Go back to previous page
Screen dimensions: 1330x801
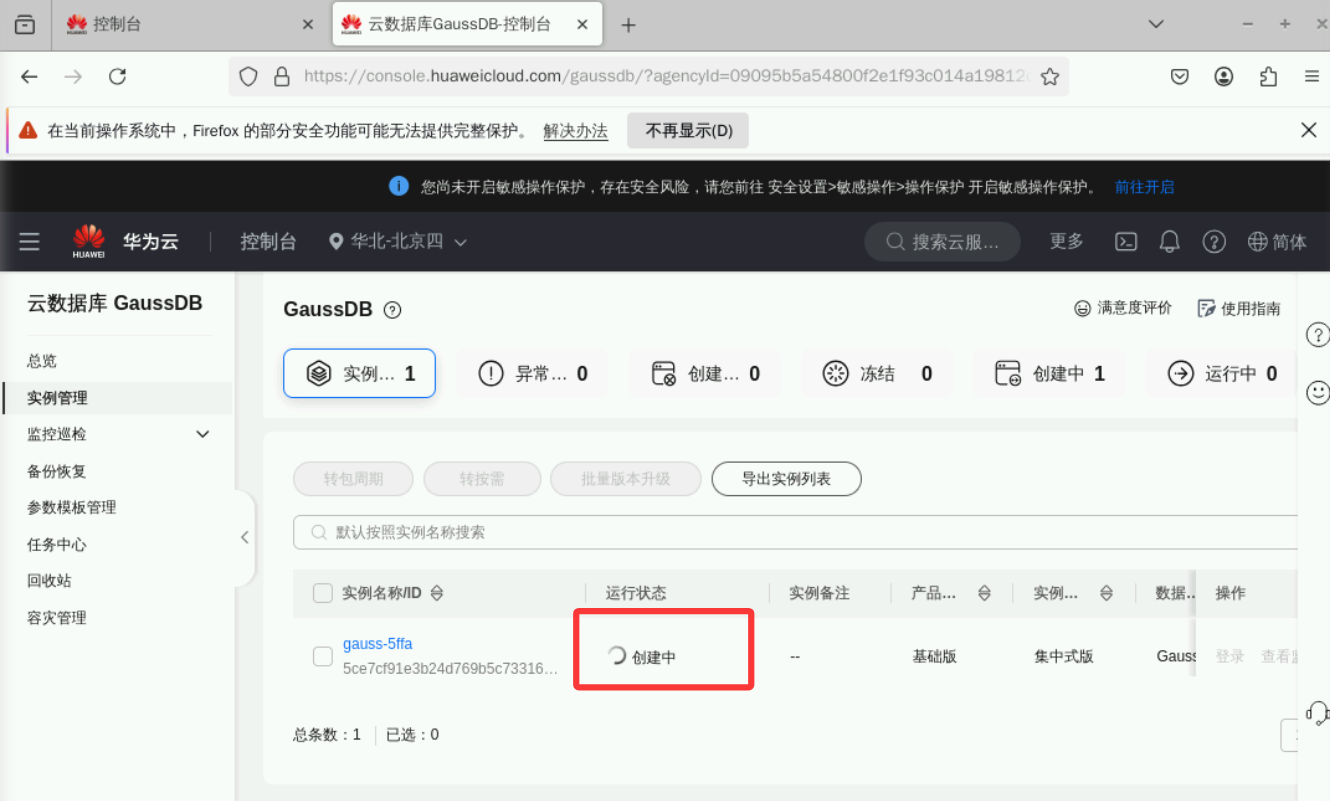coord(30,77)
